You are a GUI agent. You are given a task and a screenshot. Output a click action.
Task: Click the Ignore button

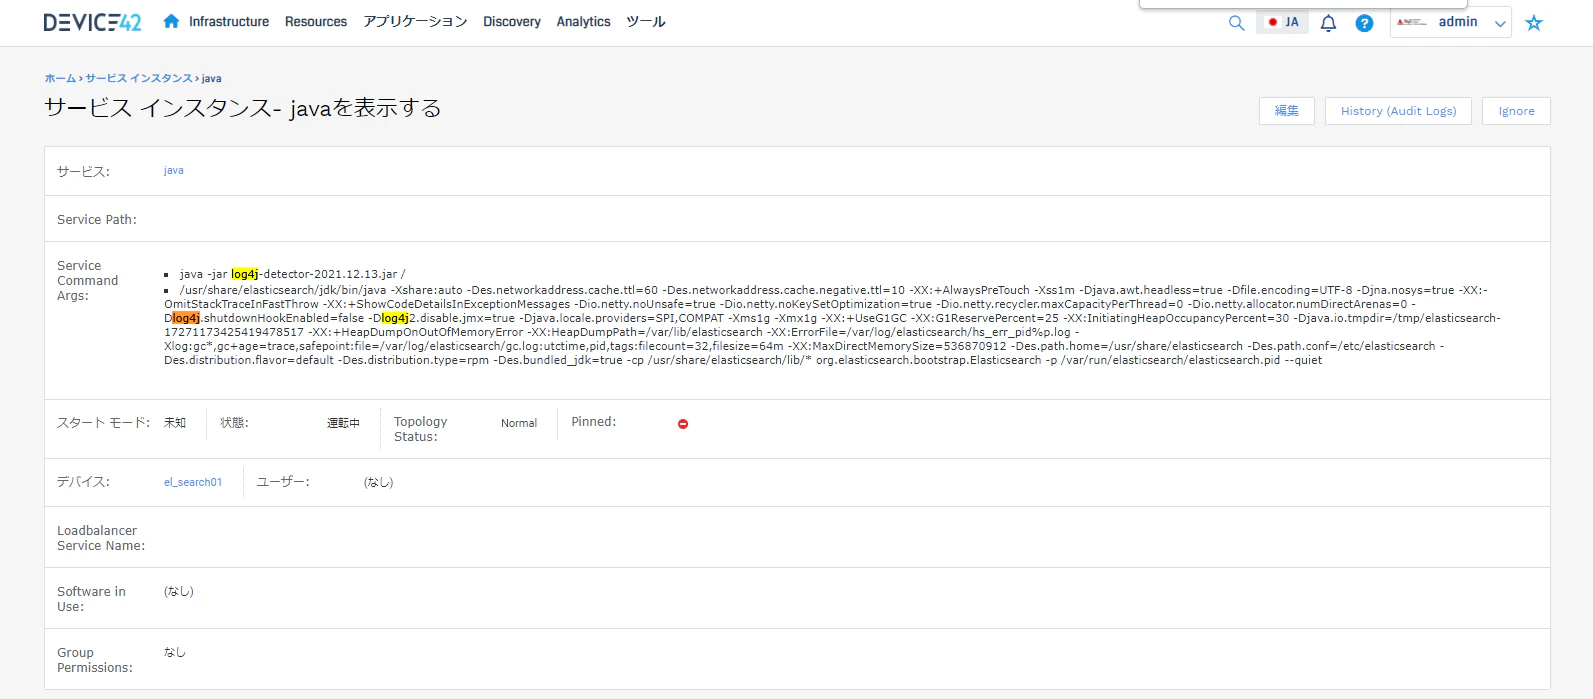[1516, 111]
